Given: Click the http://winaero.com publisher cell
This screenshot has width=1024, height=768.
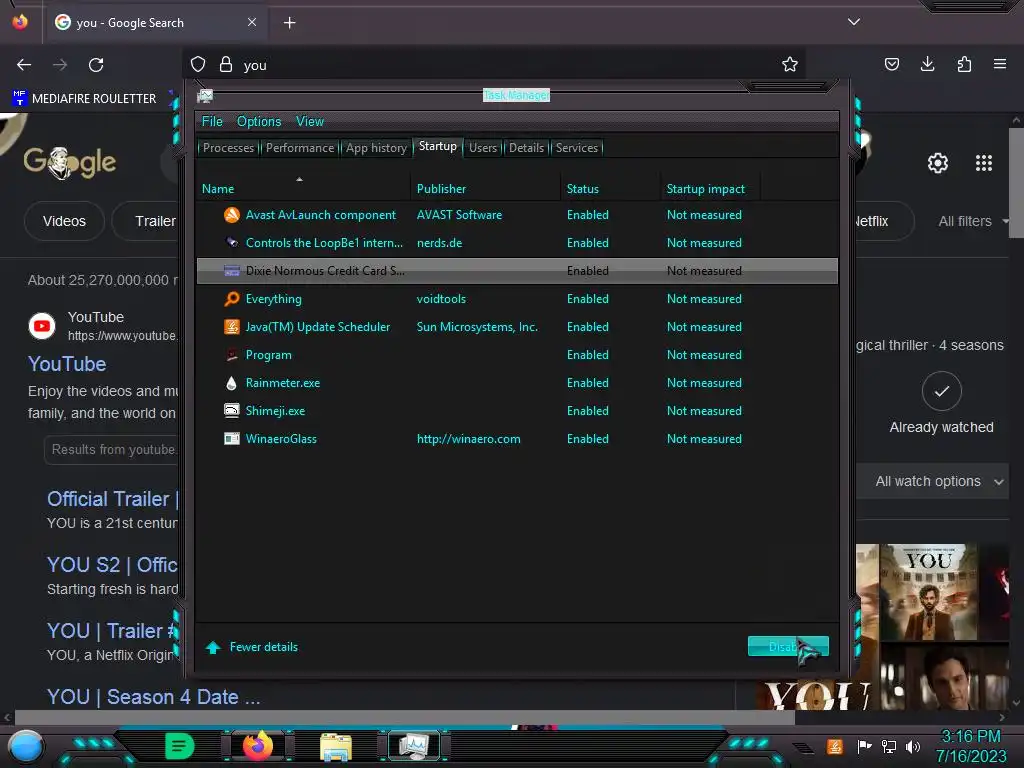Looking at the screenshot, I should pos(469,439).
